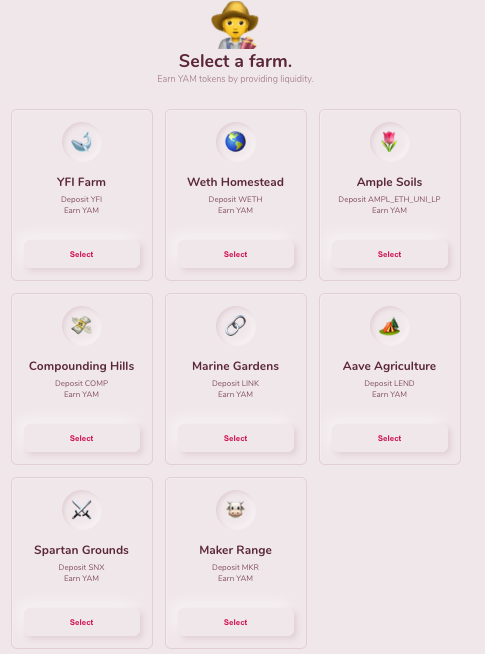Choose Select under Marine Gardens

click(236, 438)
